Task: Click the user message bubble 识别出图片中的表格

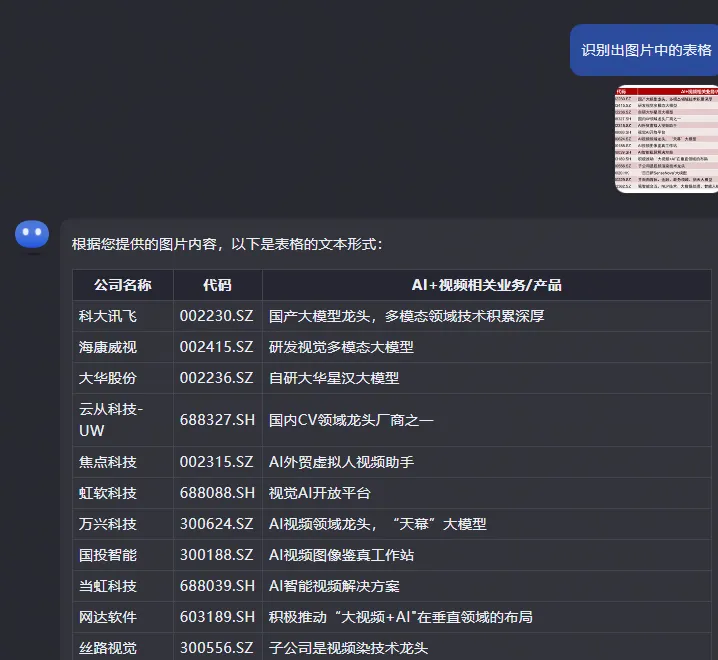Action: tap(644, 50)
